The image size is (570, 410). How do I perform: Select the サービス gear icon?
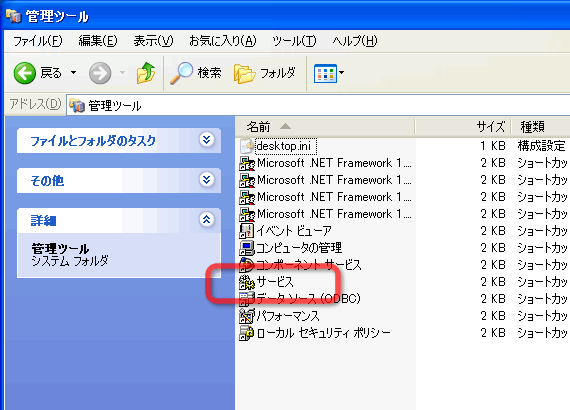[246, 282]
